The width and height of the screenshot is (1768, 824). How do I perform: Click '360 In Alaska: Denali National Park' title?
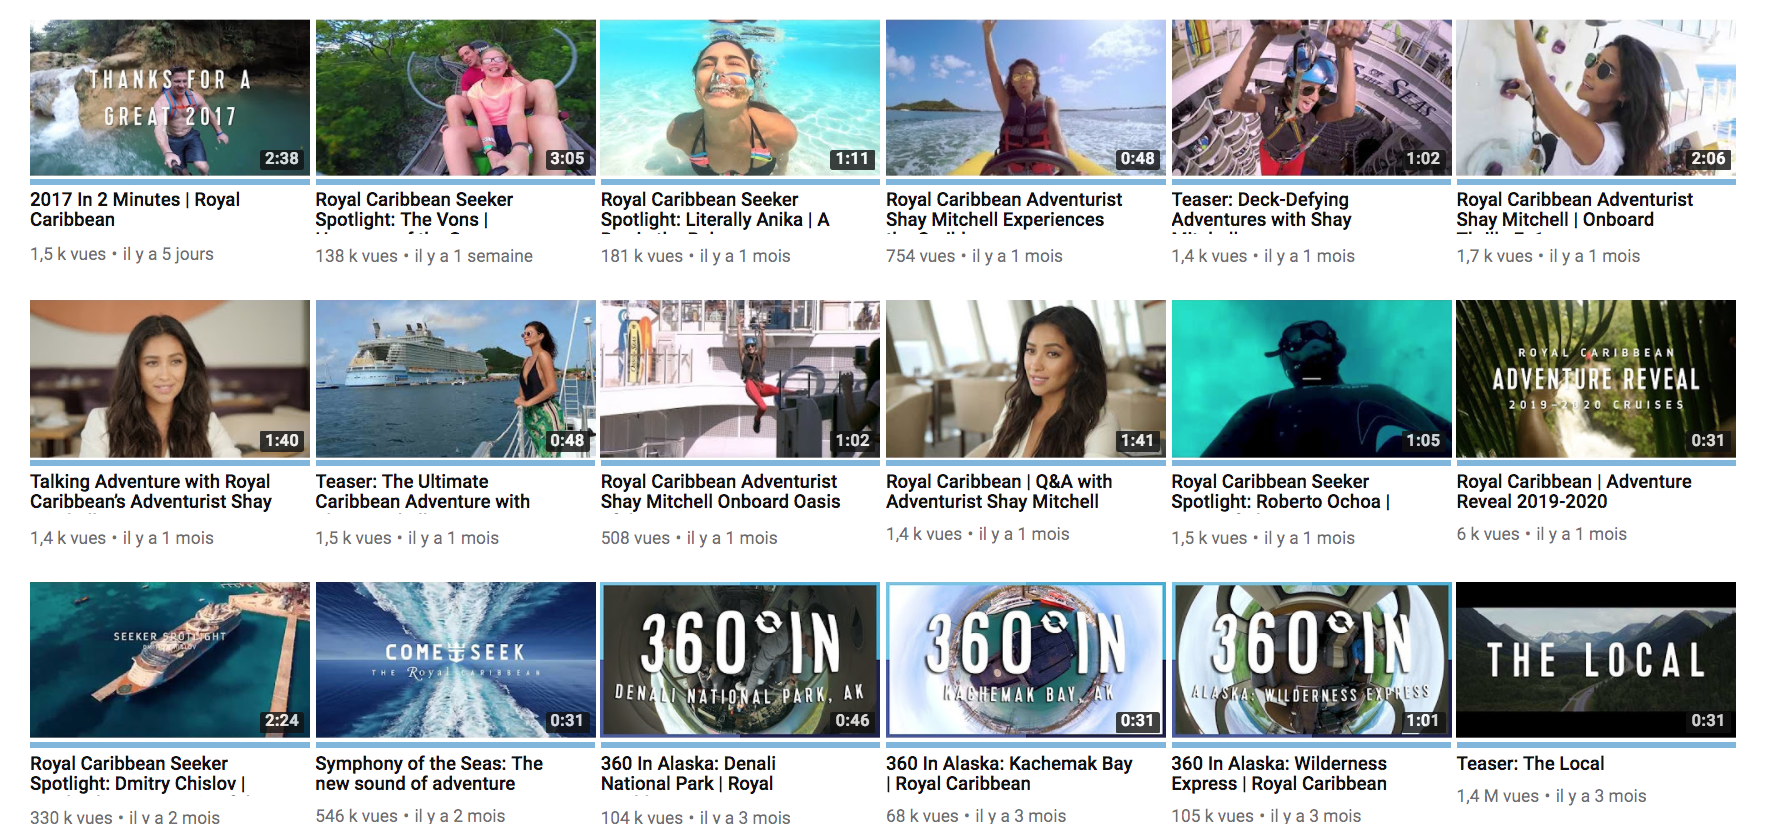point(688,774)
